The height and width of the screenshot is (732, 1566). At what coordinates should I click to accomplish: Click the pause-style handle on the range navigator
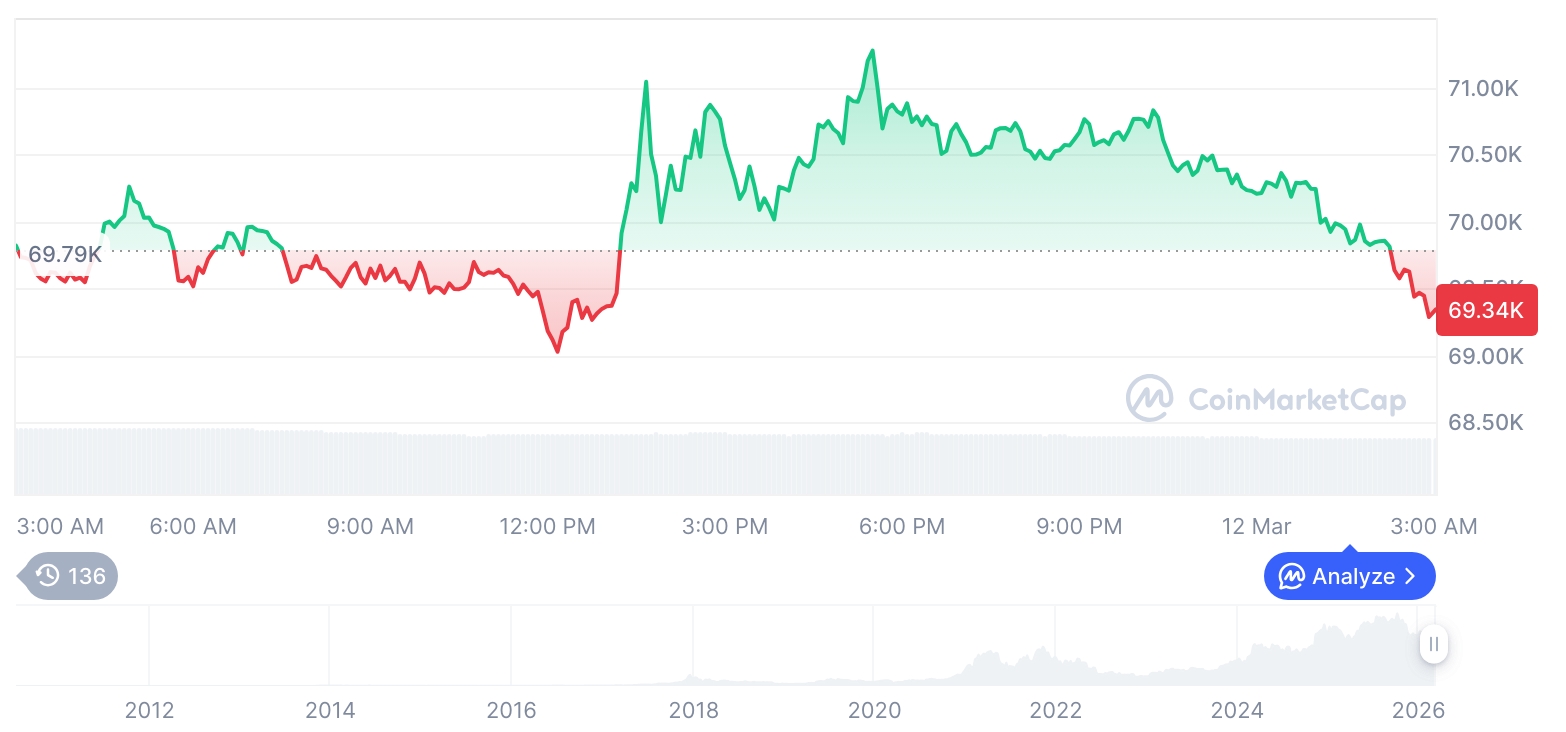click(x=1434, y=644)
